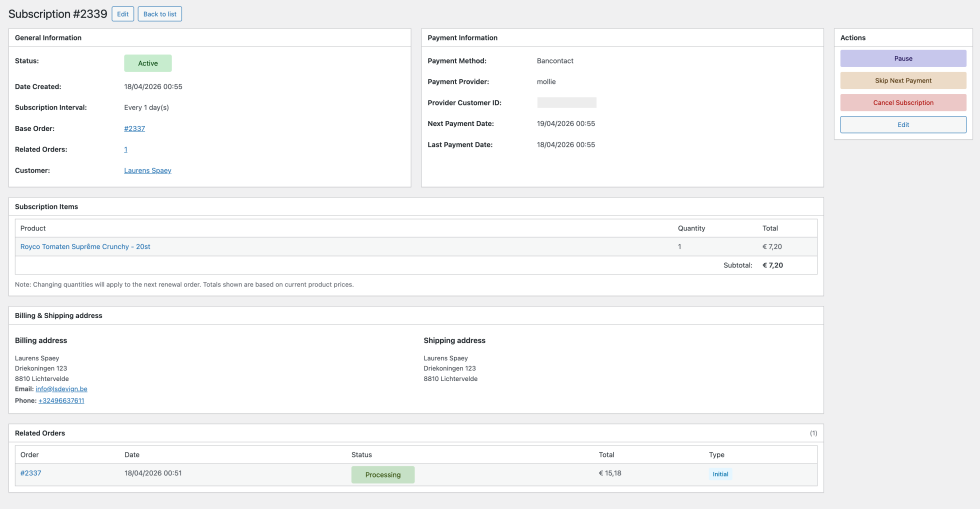Click the Related Orders panel header
Image resolution: width=980 pixels, height=509 pixels.
(x=42, y=433)
